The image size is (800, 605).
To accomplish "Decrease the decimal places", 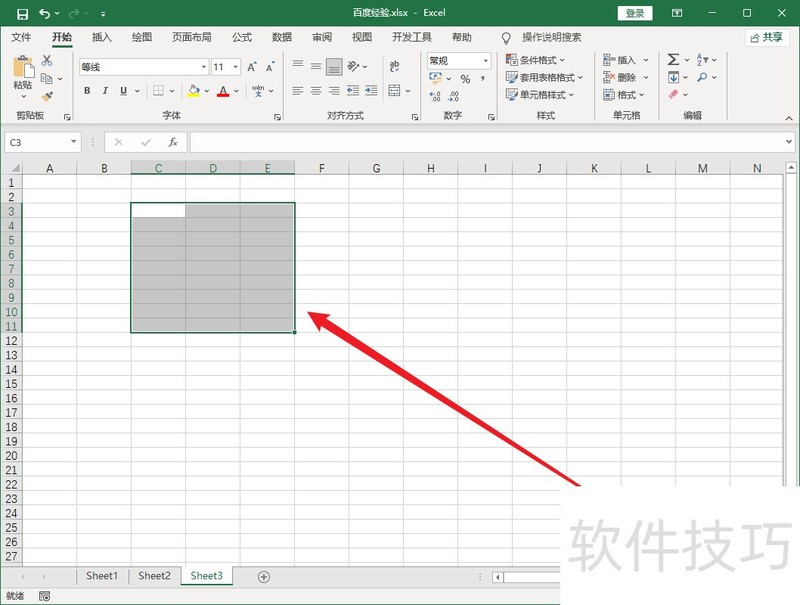I will (454, 96).
